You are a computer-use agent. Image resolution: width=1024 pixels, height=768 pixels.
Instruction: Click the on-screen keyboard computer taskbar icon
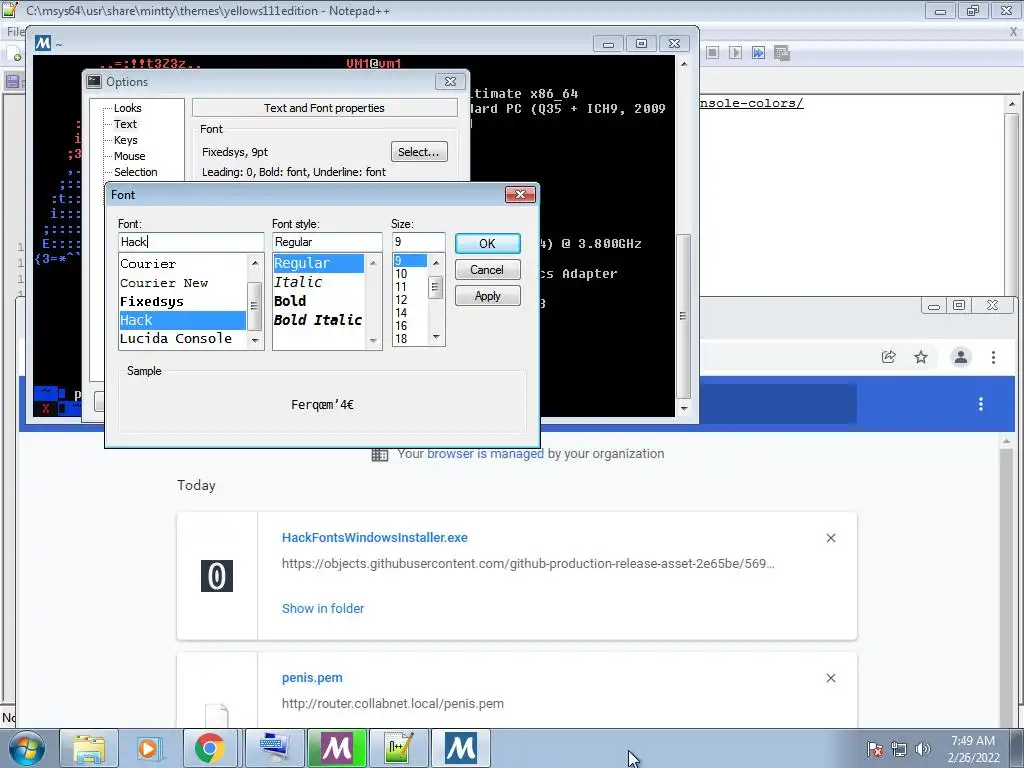274,748
